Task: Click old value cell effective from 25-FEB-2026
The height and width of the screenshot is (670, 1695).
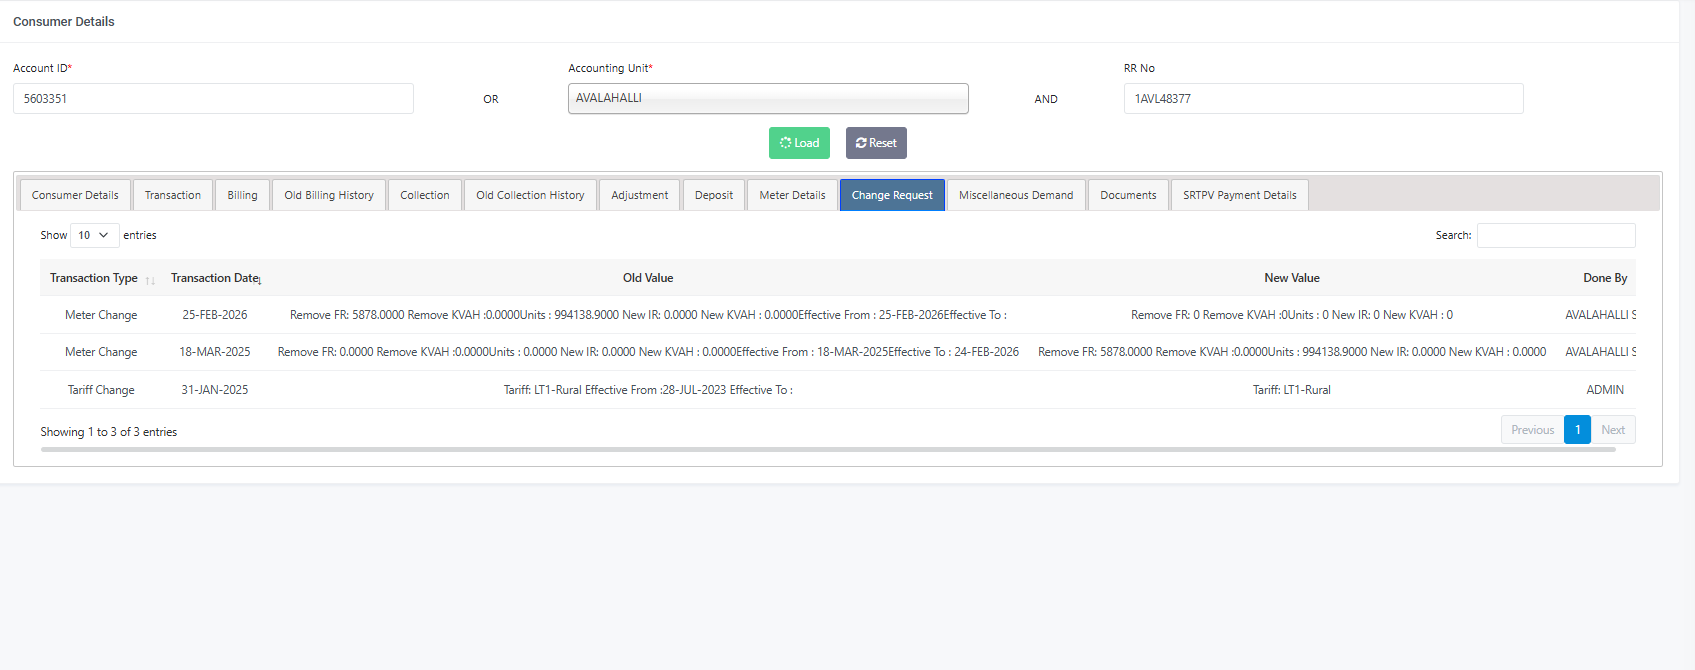Action: pyautogui.click(x=648, y=315)
